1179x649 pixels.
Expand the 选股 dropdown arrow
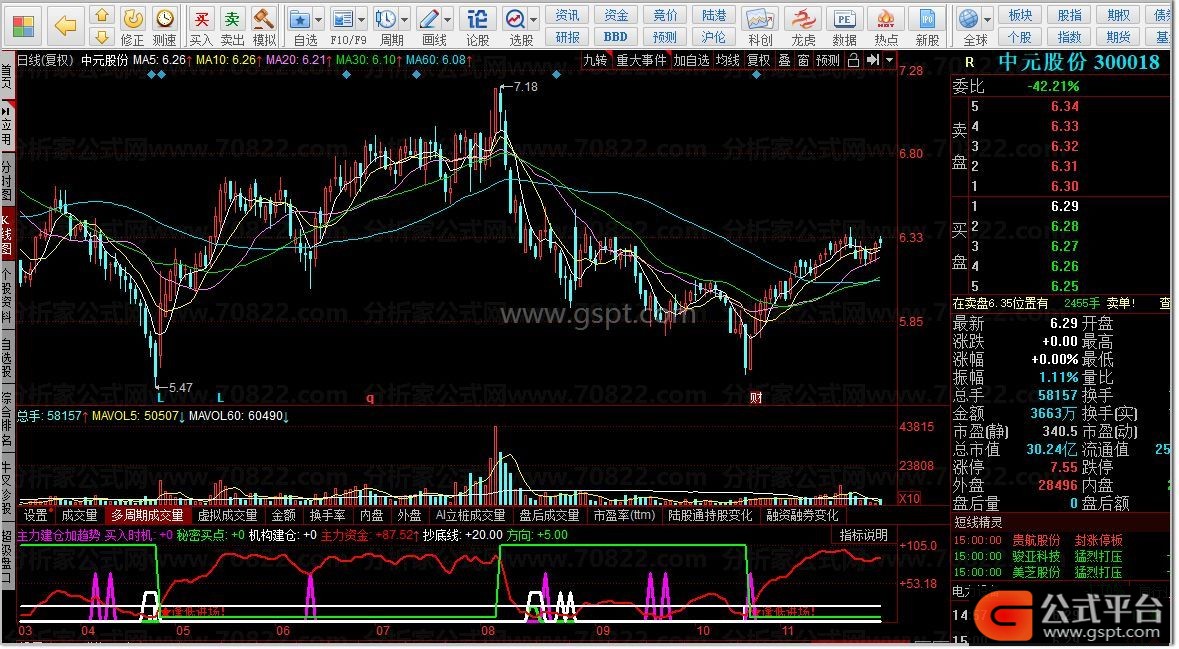point(535,19)
